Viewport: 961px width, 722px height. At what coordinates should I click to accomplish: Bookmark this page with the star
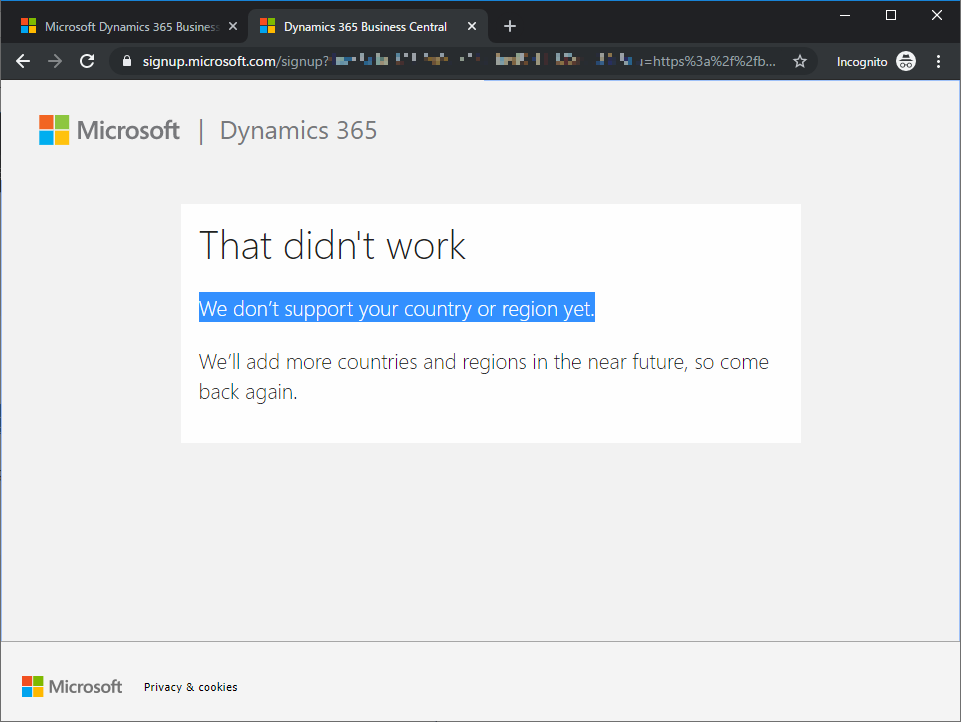click(x=800, y=61)
